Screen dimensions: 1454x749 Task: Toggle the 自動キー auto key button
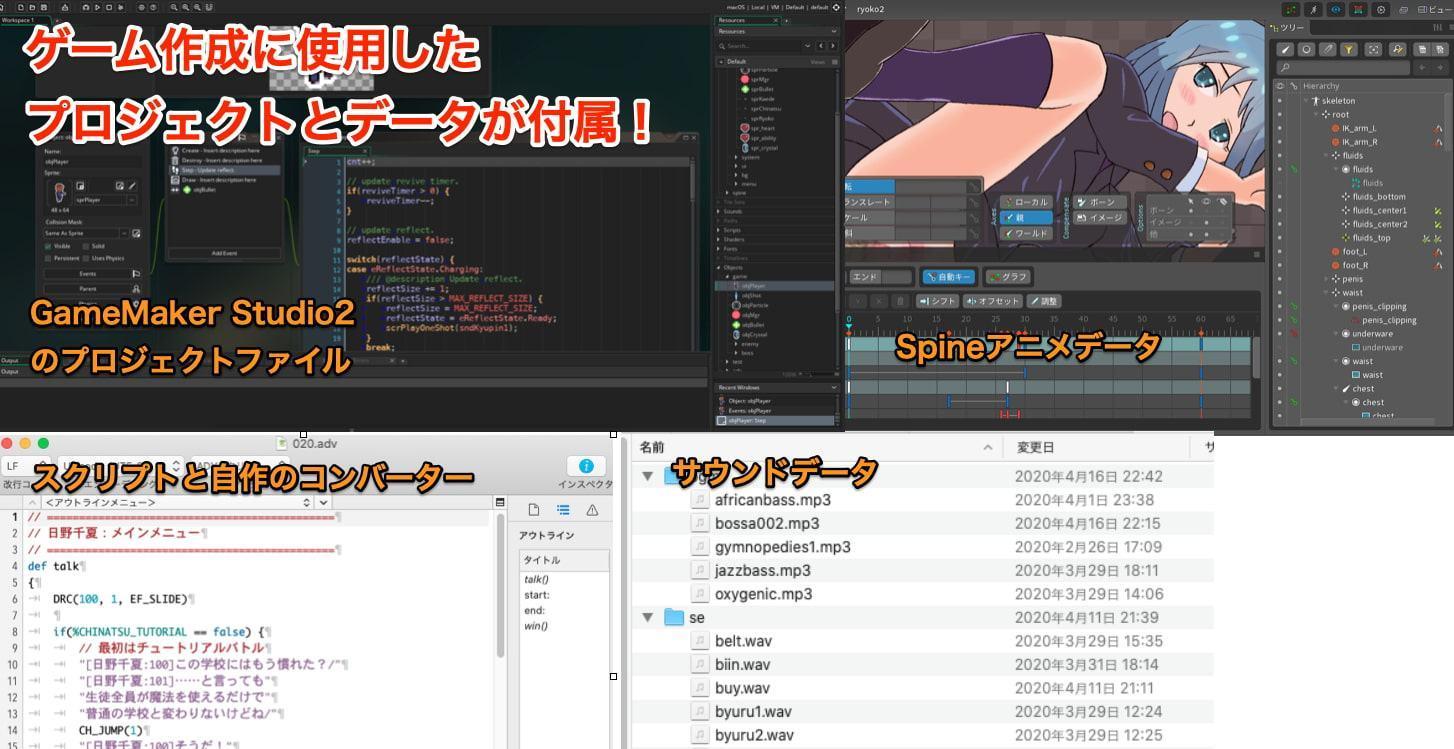(x=948, y=277)
